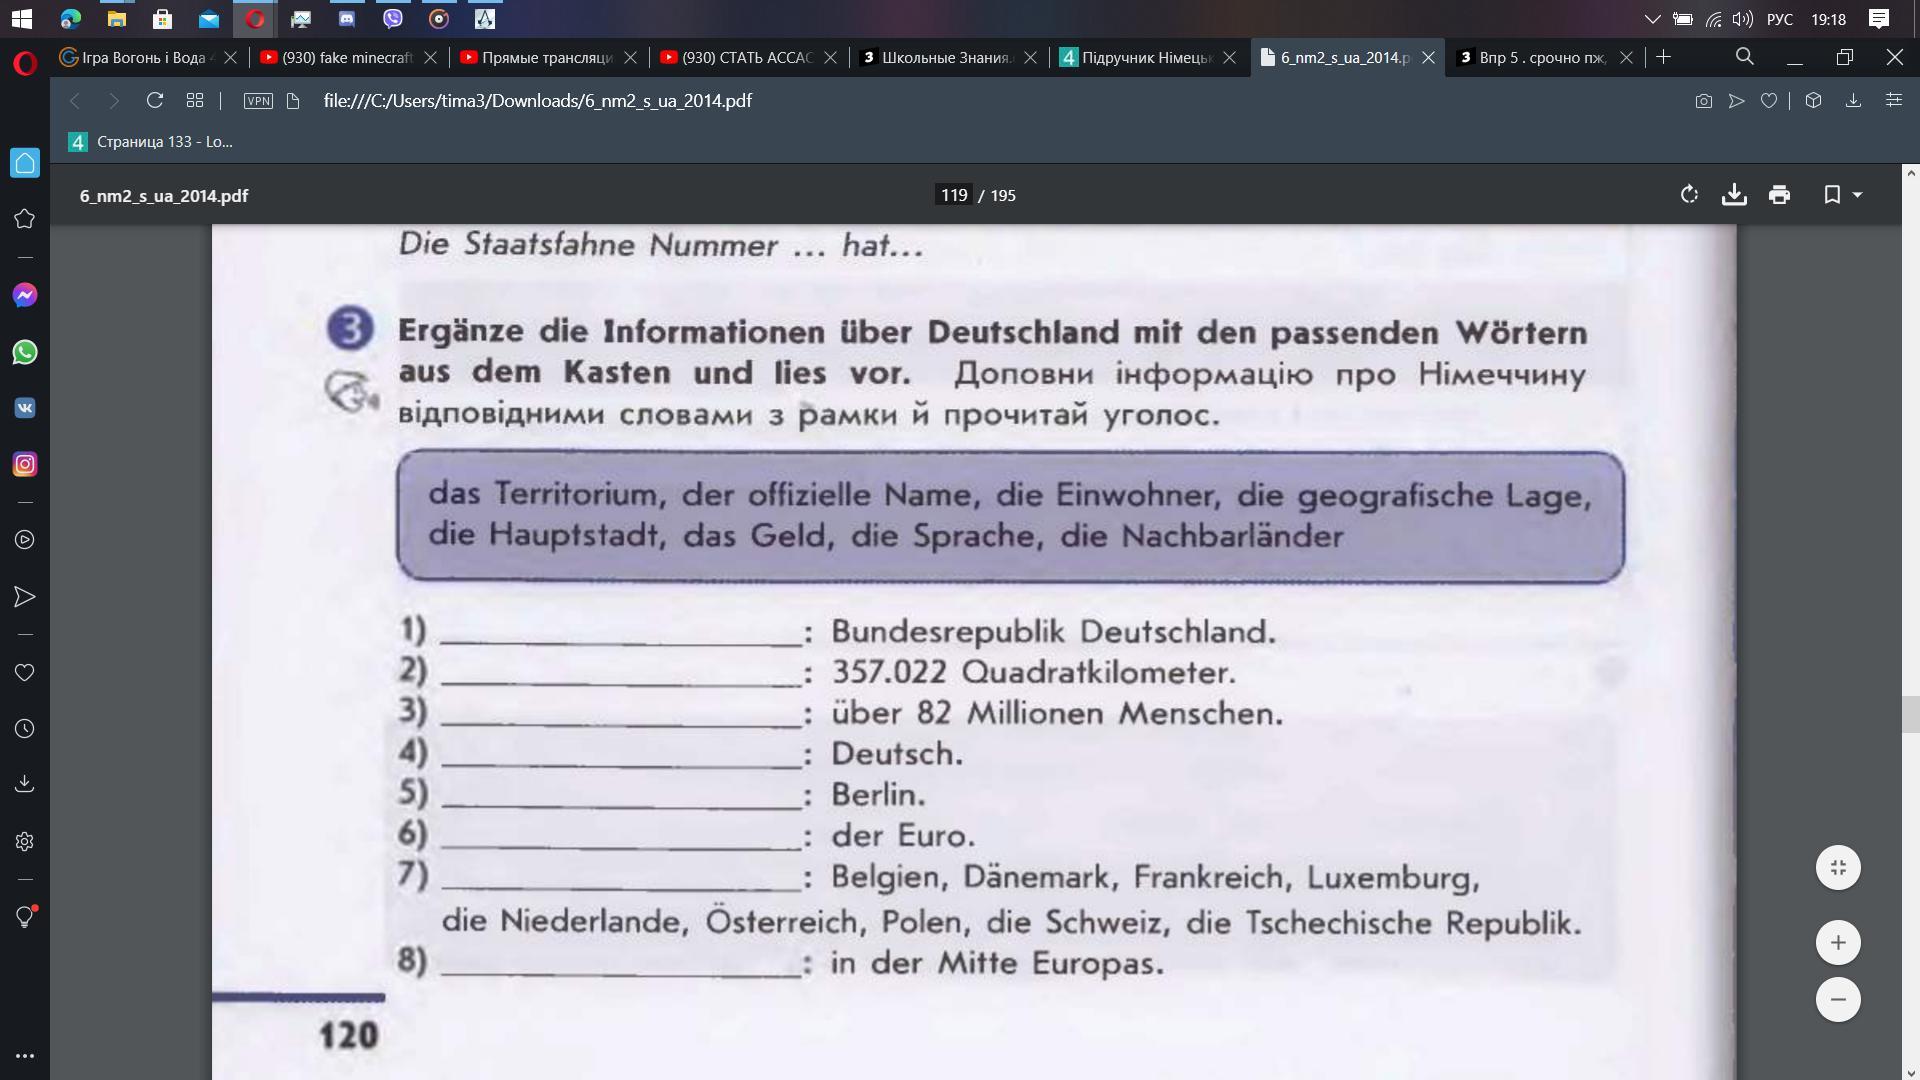The height and width of the screenshot is (1080, 1920).
Task: Open Messenger in Opera sidebar
Action: pyautogui.click(x=25, y=295)
